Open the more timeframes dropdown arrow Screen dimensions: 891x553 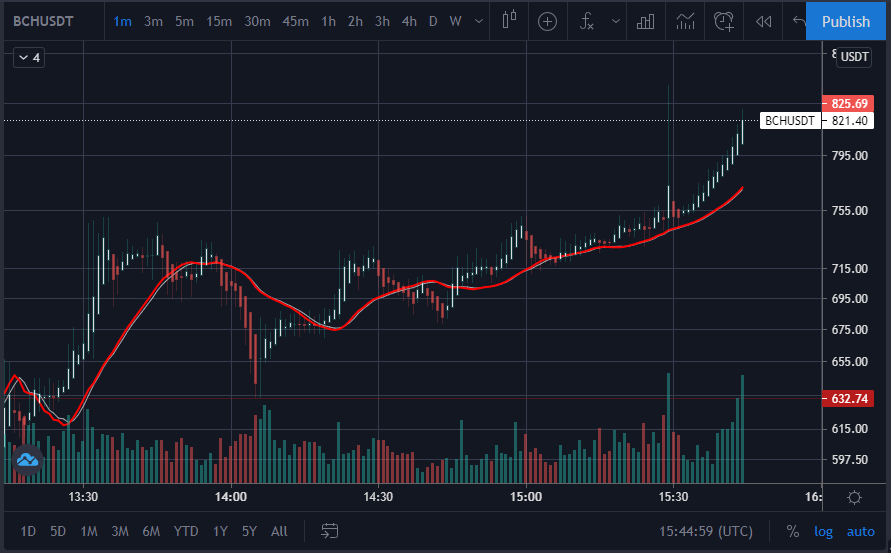pos(479,22)
